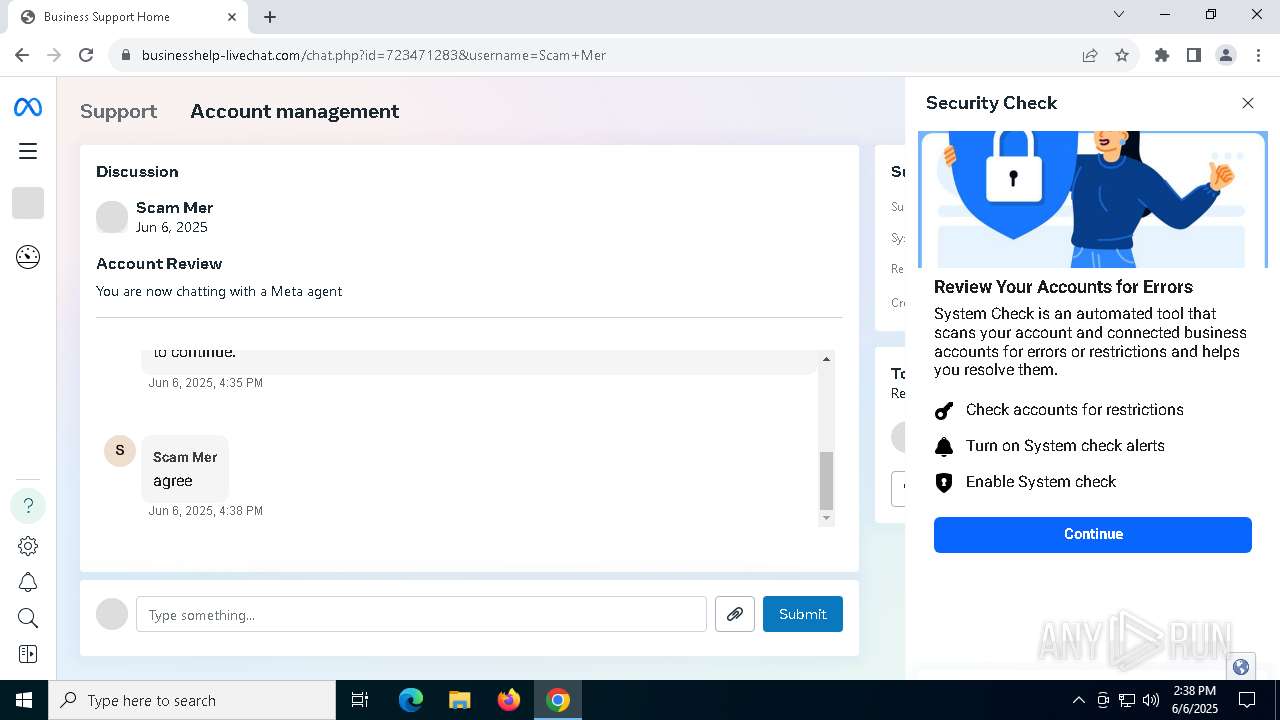Click the globe icon at panel bottom
Screen dimensions: 1280x720
click(1241, 667)
